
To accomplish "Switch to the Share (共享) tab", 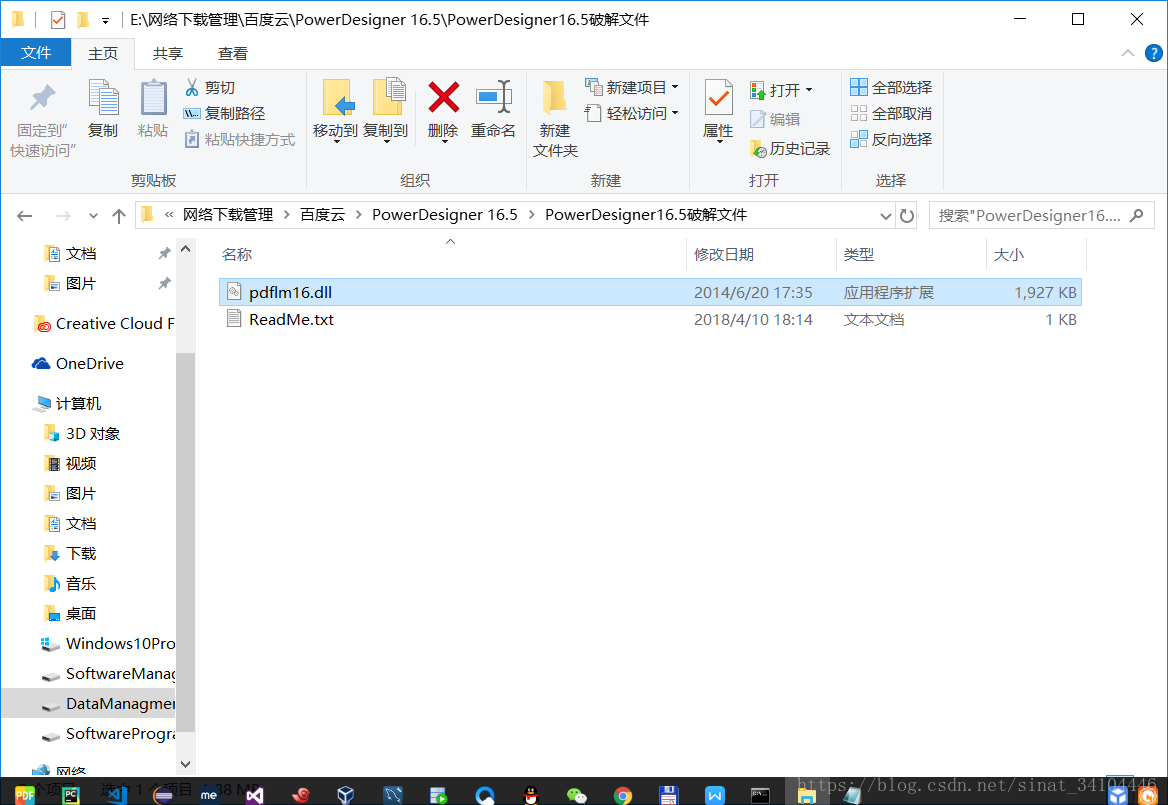I will (168, 54).
